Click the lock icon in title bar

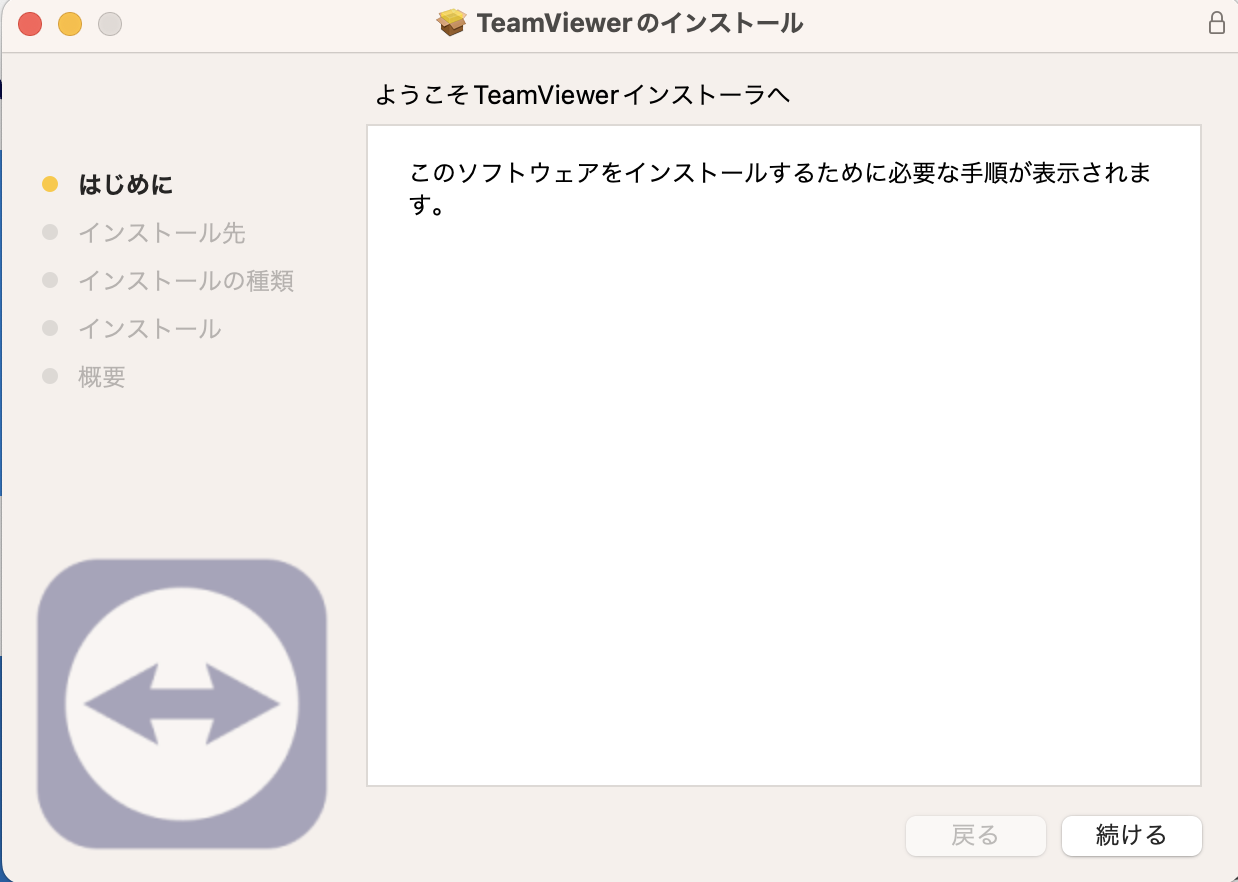click(1217, 23)
